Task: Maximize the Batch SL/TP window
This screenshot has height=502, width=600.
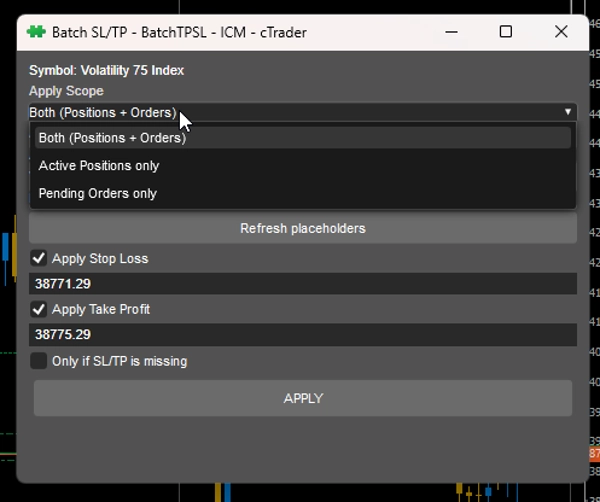Action: pyautogui.click(x=506, y=32)
